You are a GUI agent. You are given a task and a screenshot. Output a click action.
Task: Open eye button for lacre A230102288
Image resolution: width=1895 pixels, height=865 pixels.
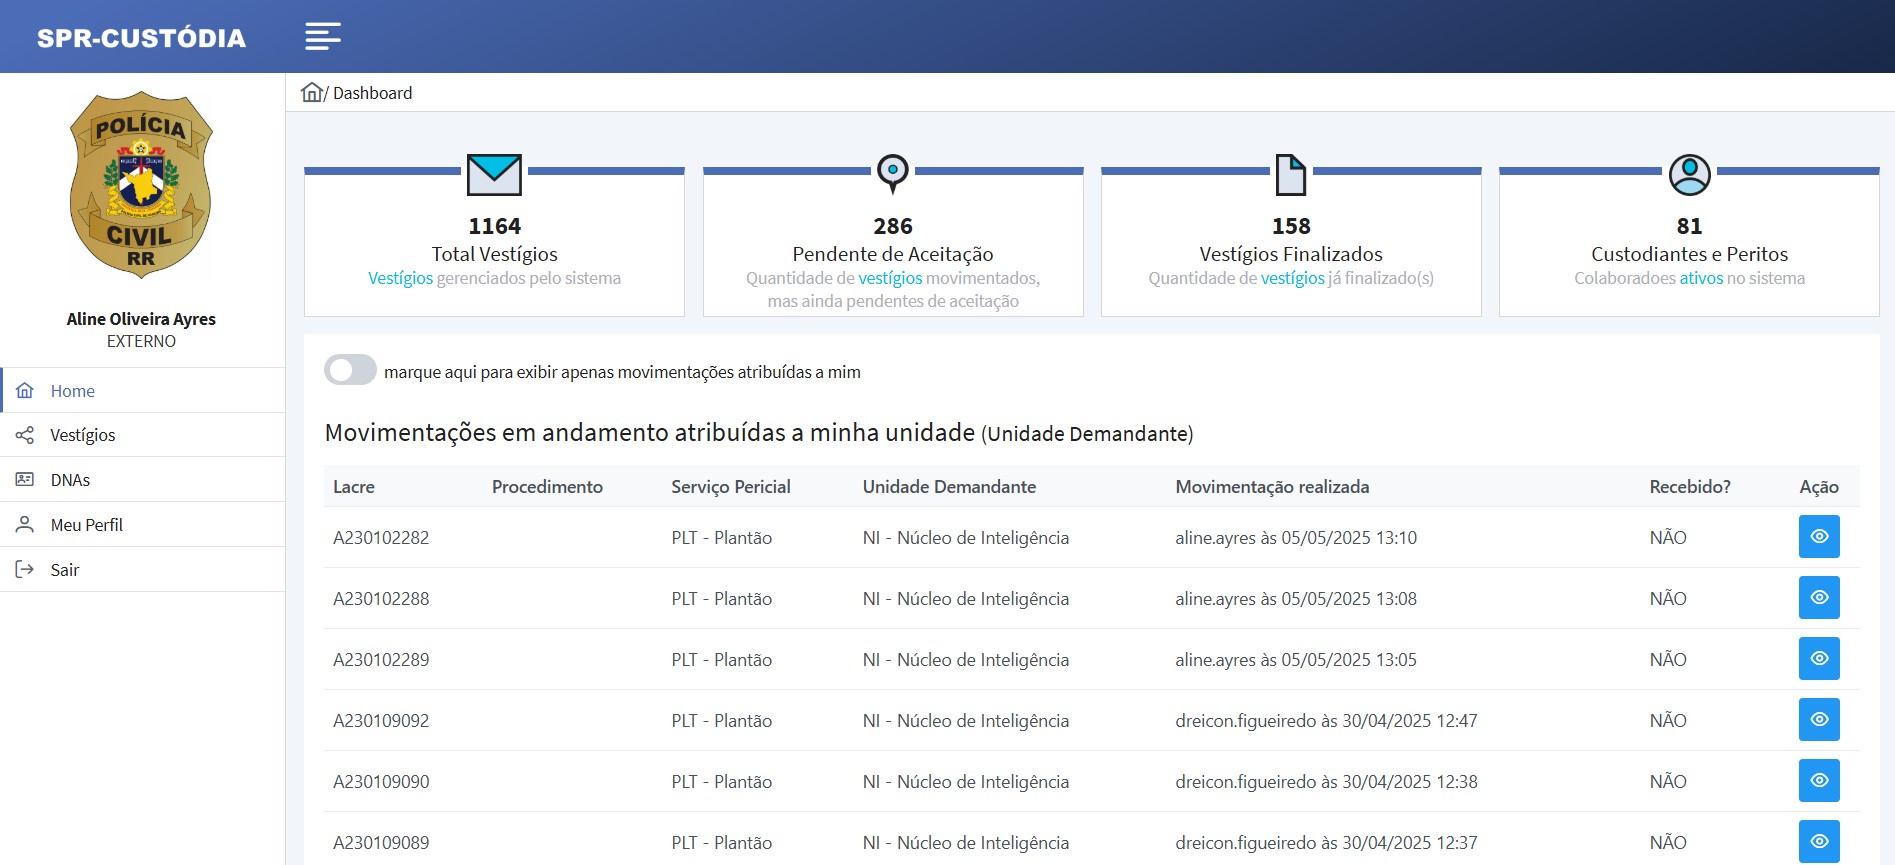(x=1819, y=598)
